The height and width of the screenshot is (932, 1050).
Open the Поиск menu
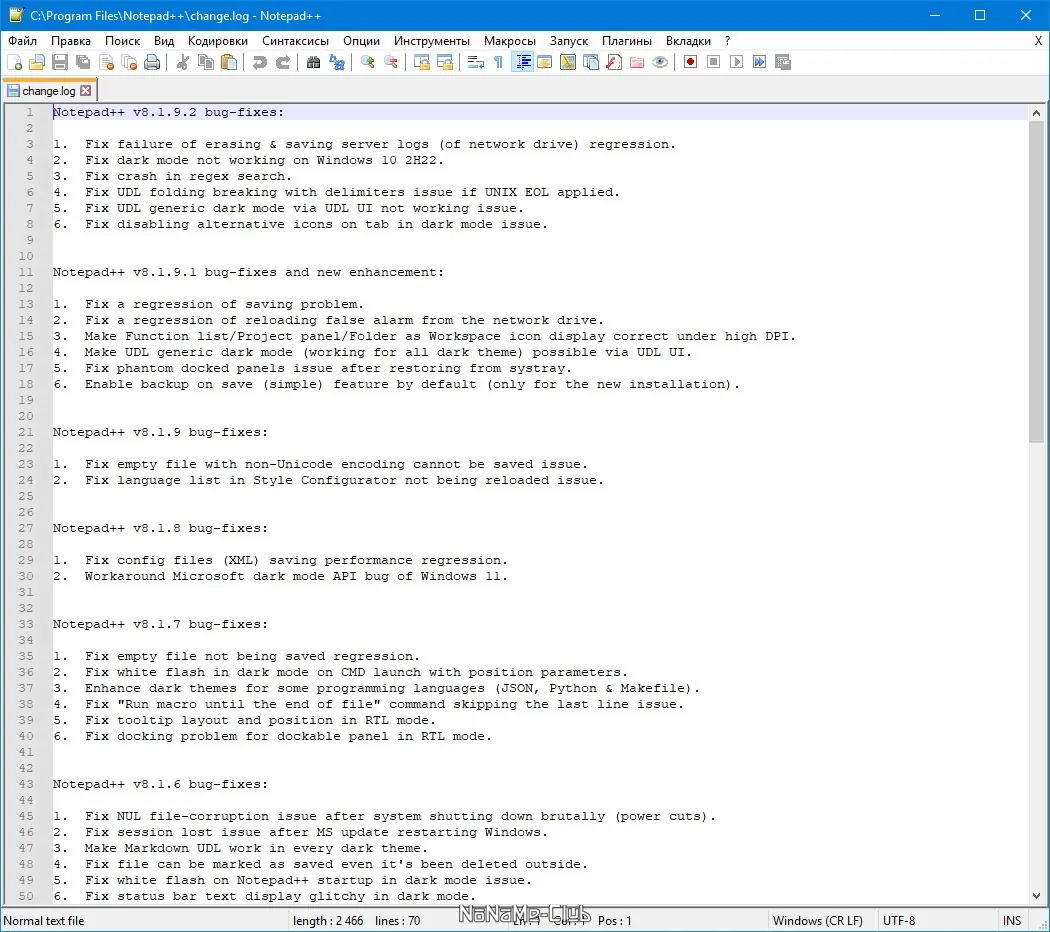[x=123, y=41]
